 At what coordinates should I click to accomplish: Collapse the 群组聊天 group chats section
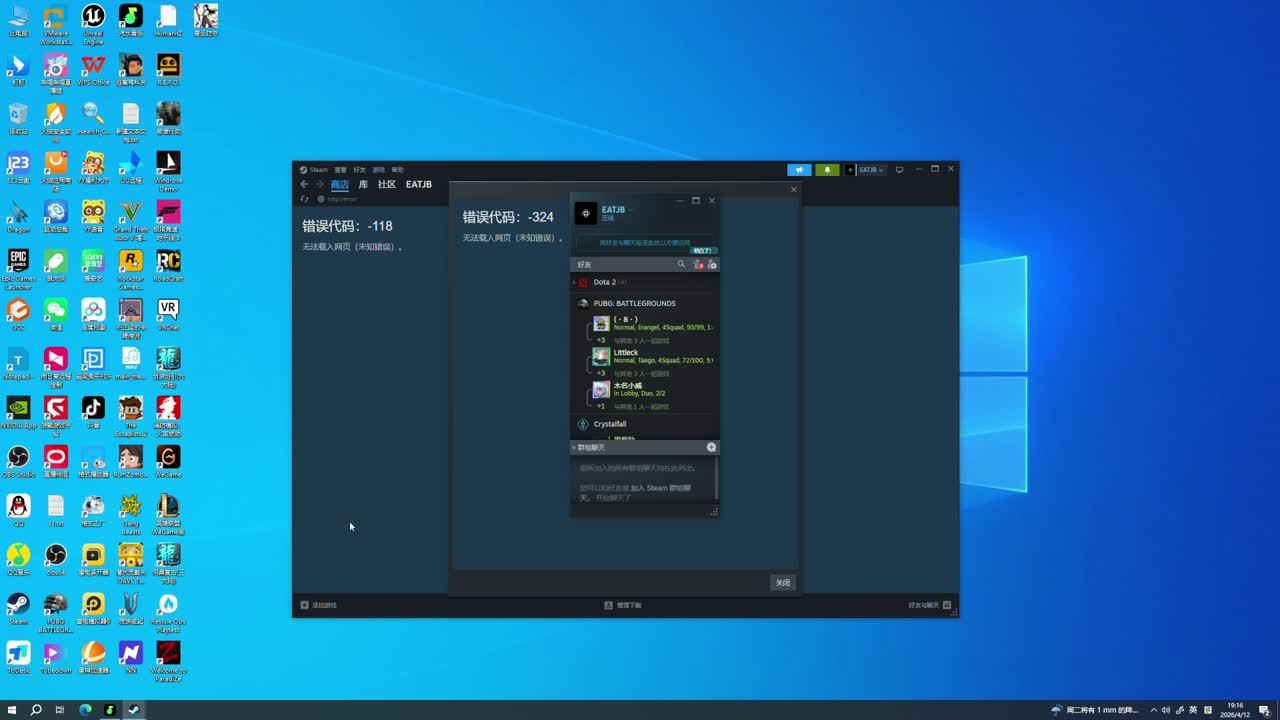(x=574, y=448)
